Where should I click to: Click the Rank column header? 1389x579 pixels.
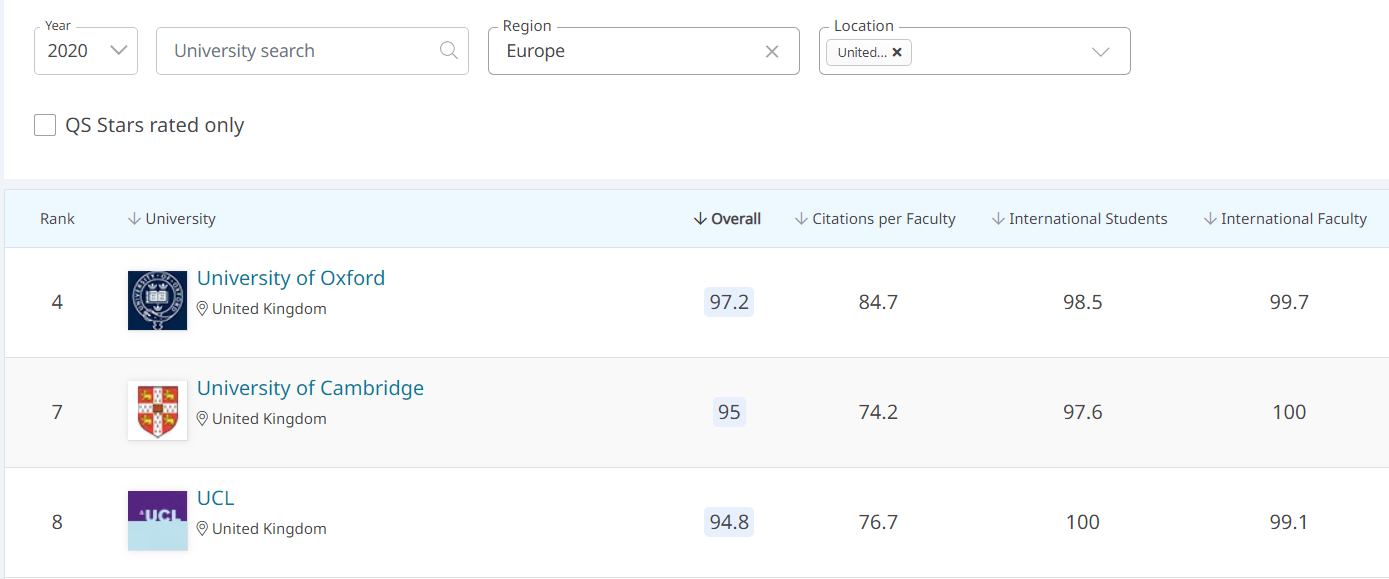(57, 219)
